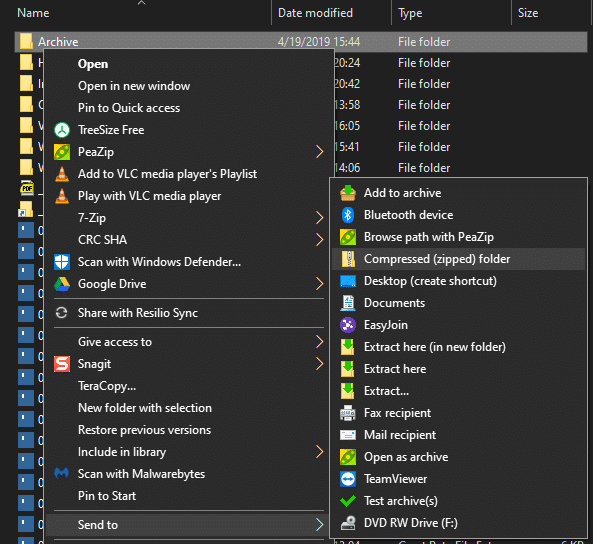593x544 pixels.
Task: Click VLC cone icon beside Play with VLC
Action: [x=62, y=196]
